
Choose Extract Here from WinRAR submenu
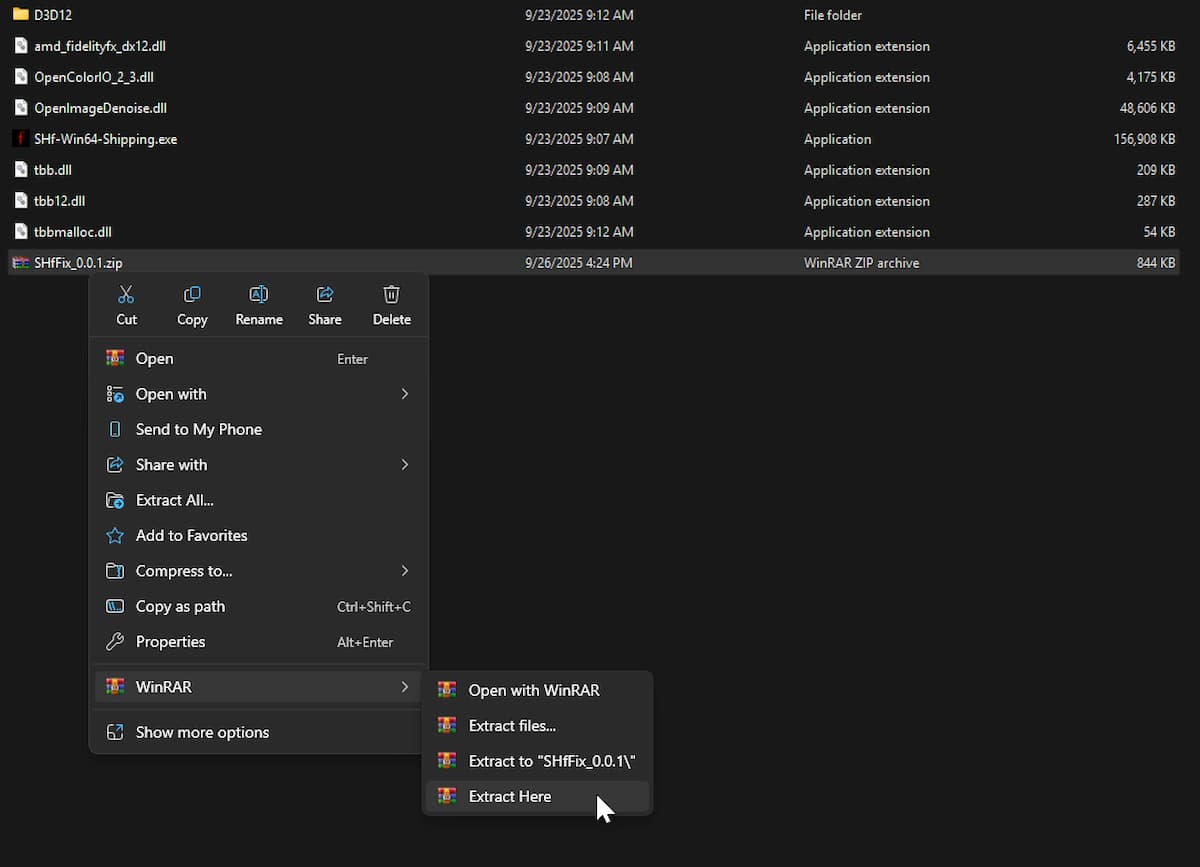point(510,797)
